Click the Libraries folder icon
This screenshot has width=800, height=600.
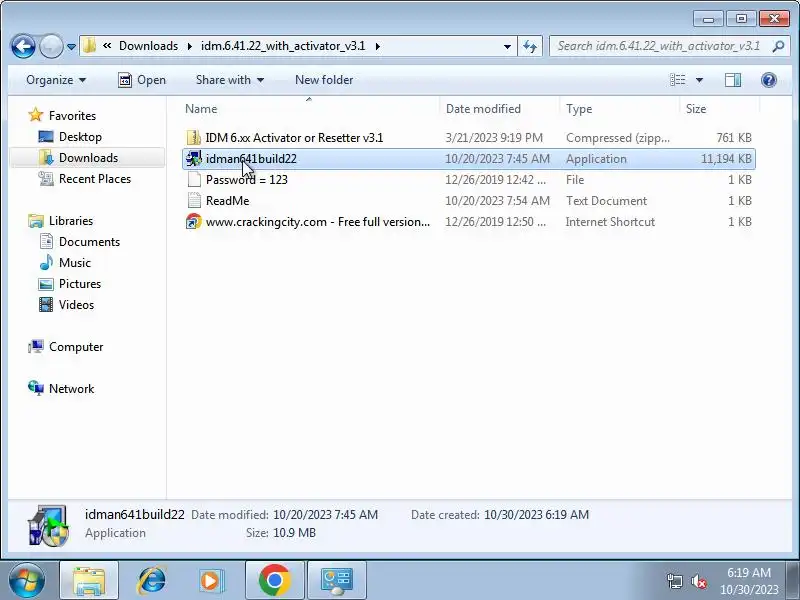pos(36,221)
